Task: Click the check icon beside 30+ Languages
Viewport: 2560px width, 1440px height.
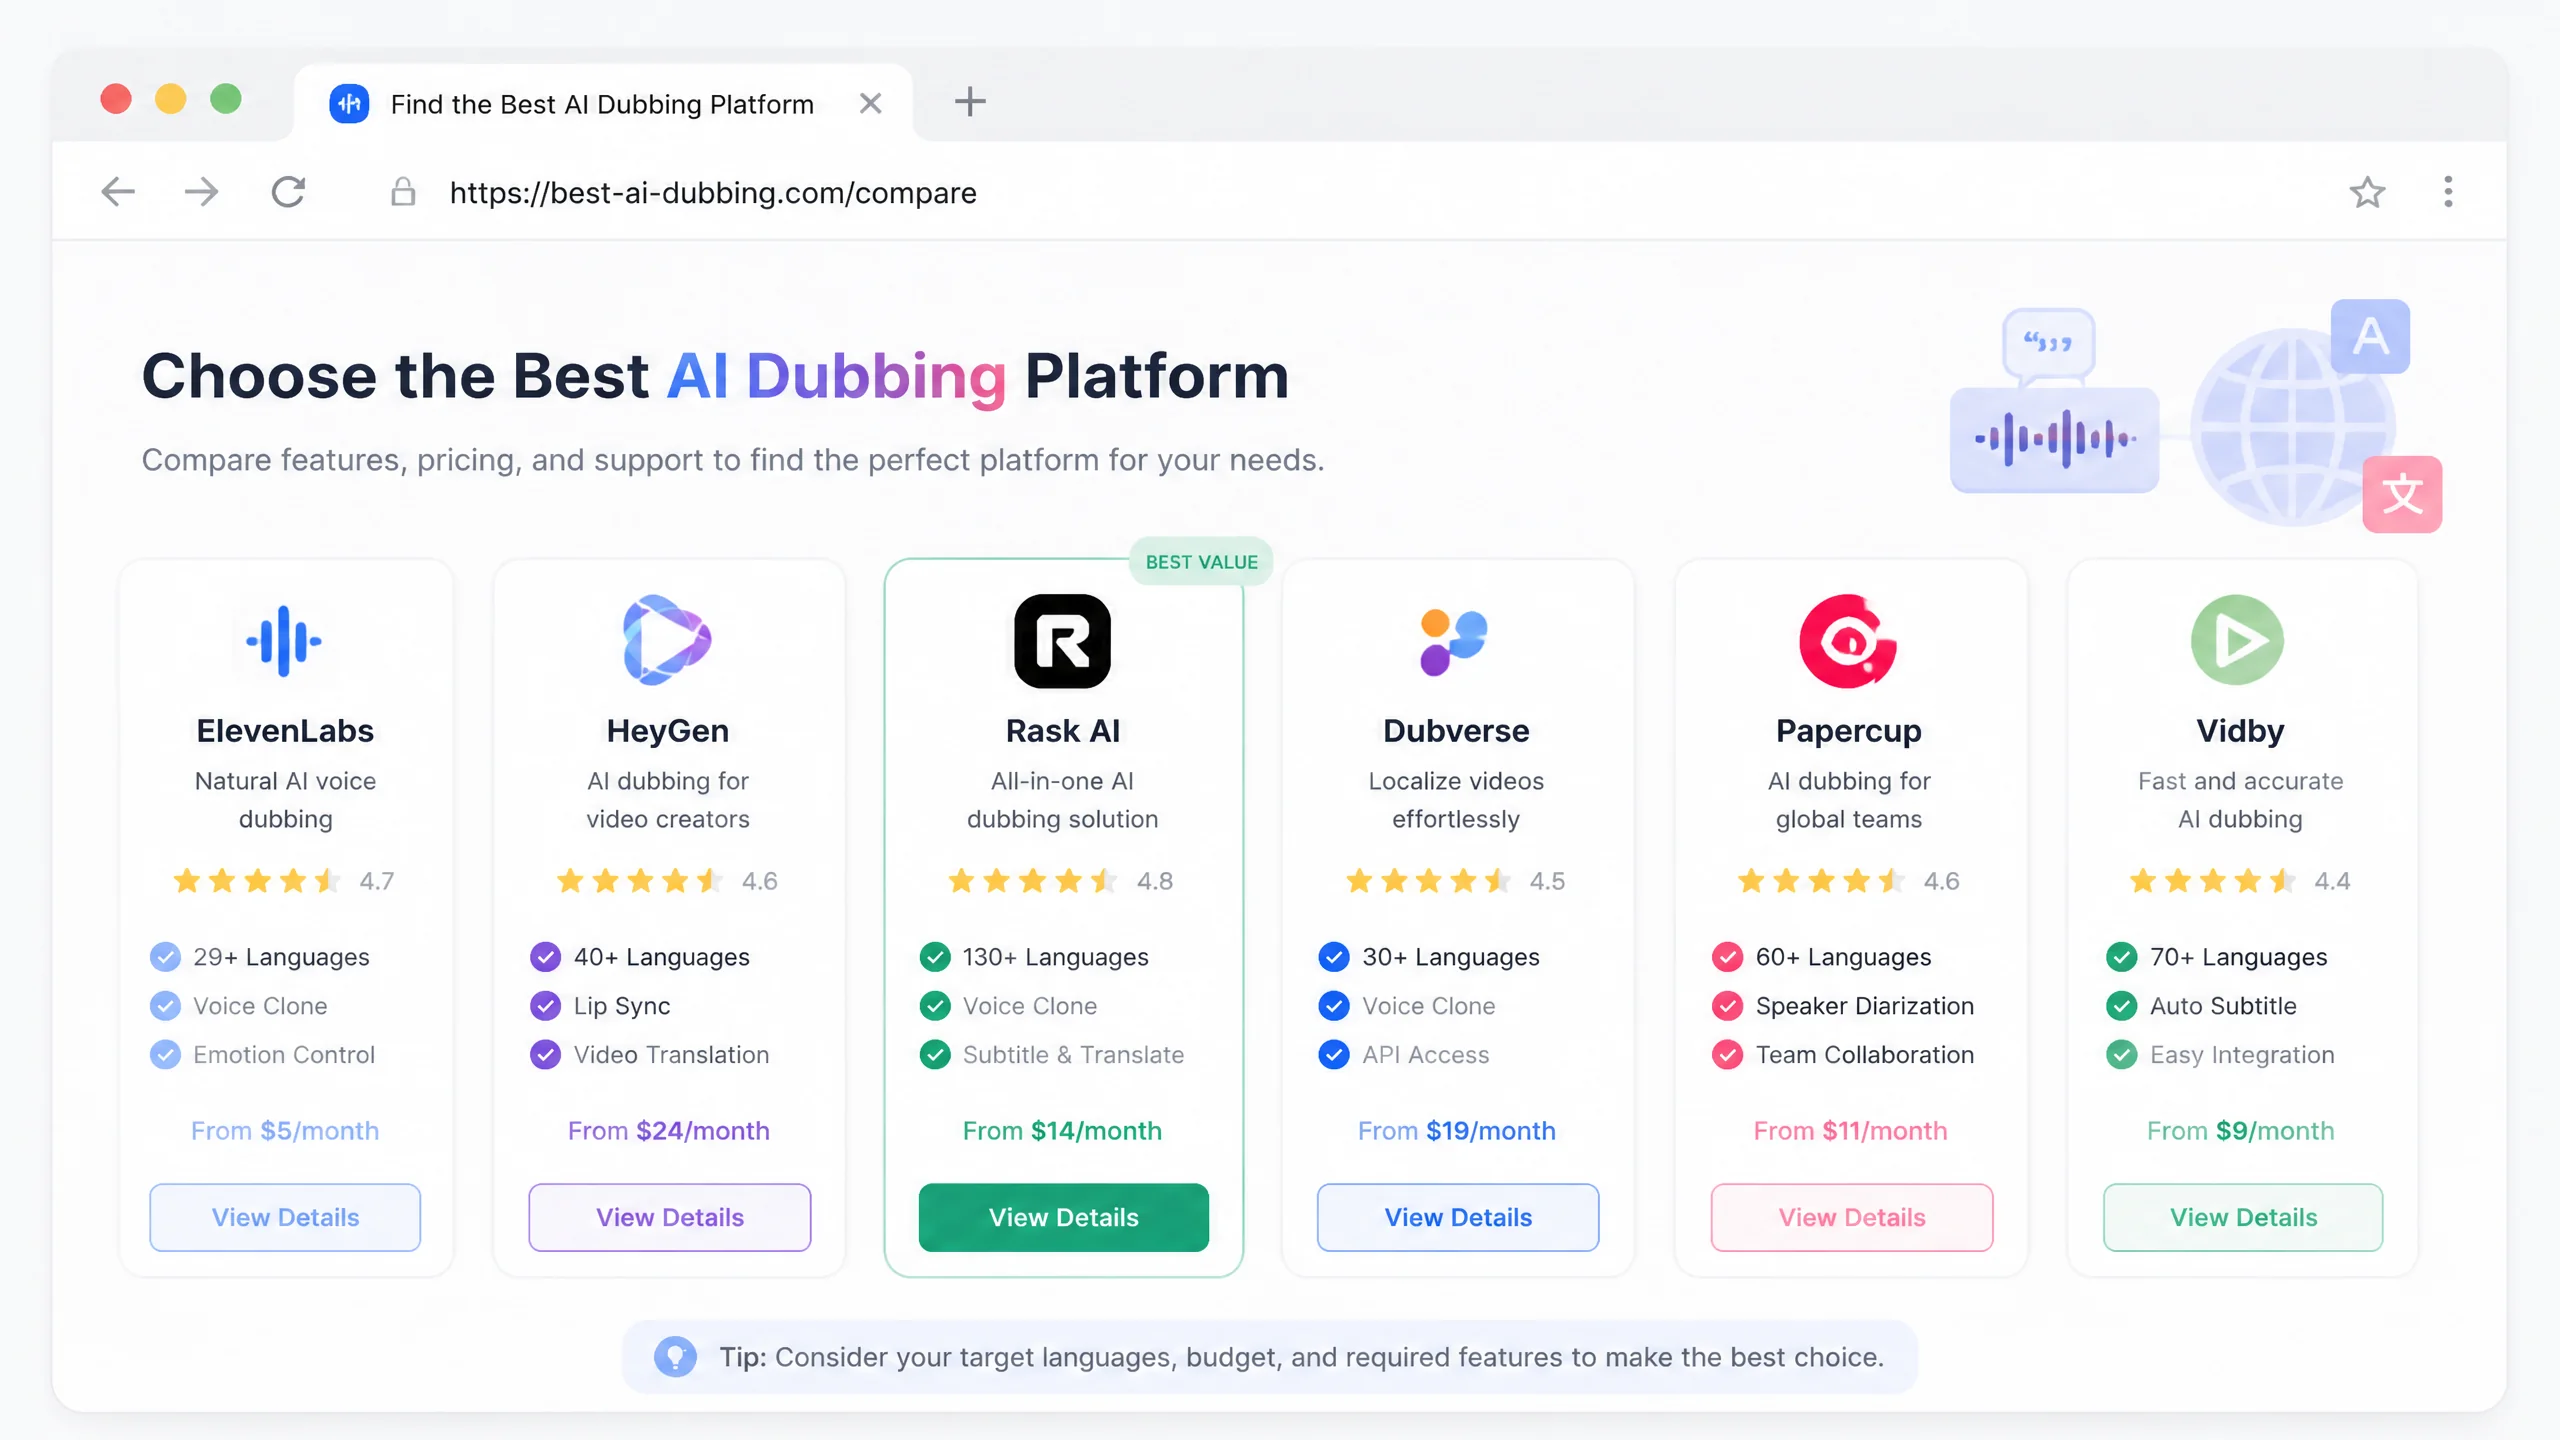Action: coord(1333,957)
